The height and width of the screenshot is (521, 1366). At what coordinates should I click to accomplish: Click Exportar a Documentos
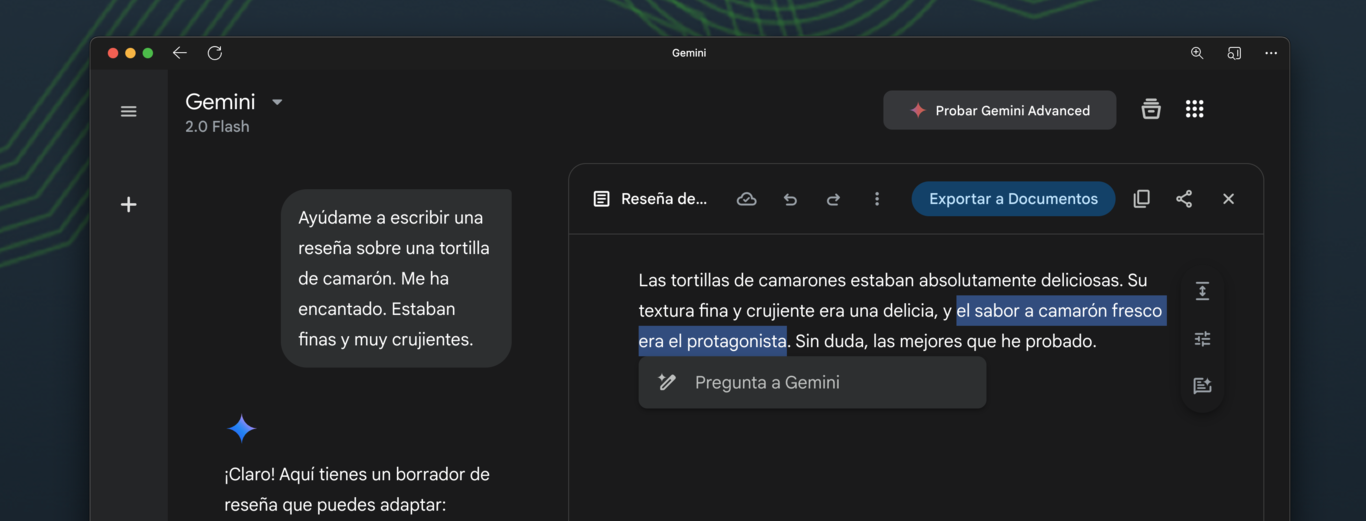click(1013, 199)
